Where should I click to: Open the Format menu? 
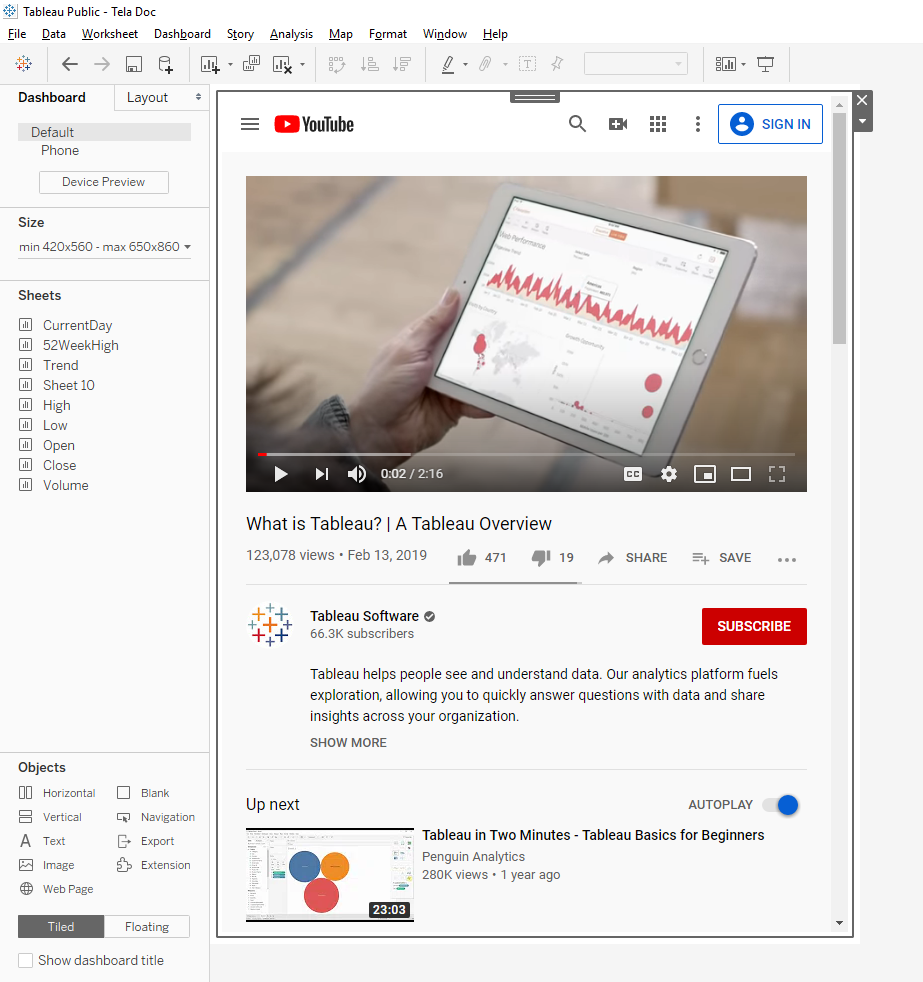point(388,34)
